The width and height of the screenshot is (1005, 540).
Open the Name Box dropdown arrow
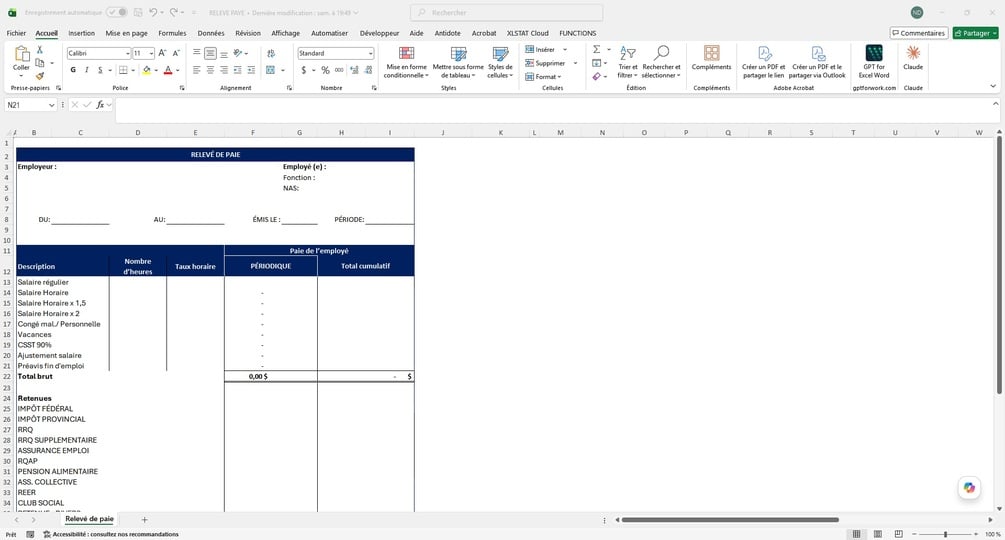(x=51, y=105)
